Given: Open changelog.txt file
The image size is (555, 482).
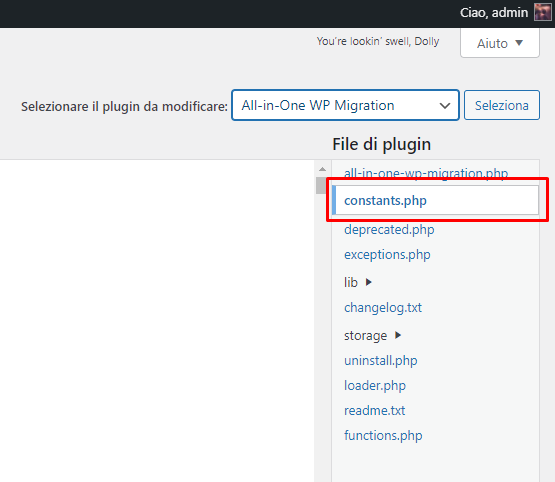Looking at the screenshot, I should [x=383, y=308].
